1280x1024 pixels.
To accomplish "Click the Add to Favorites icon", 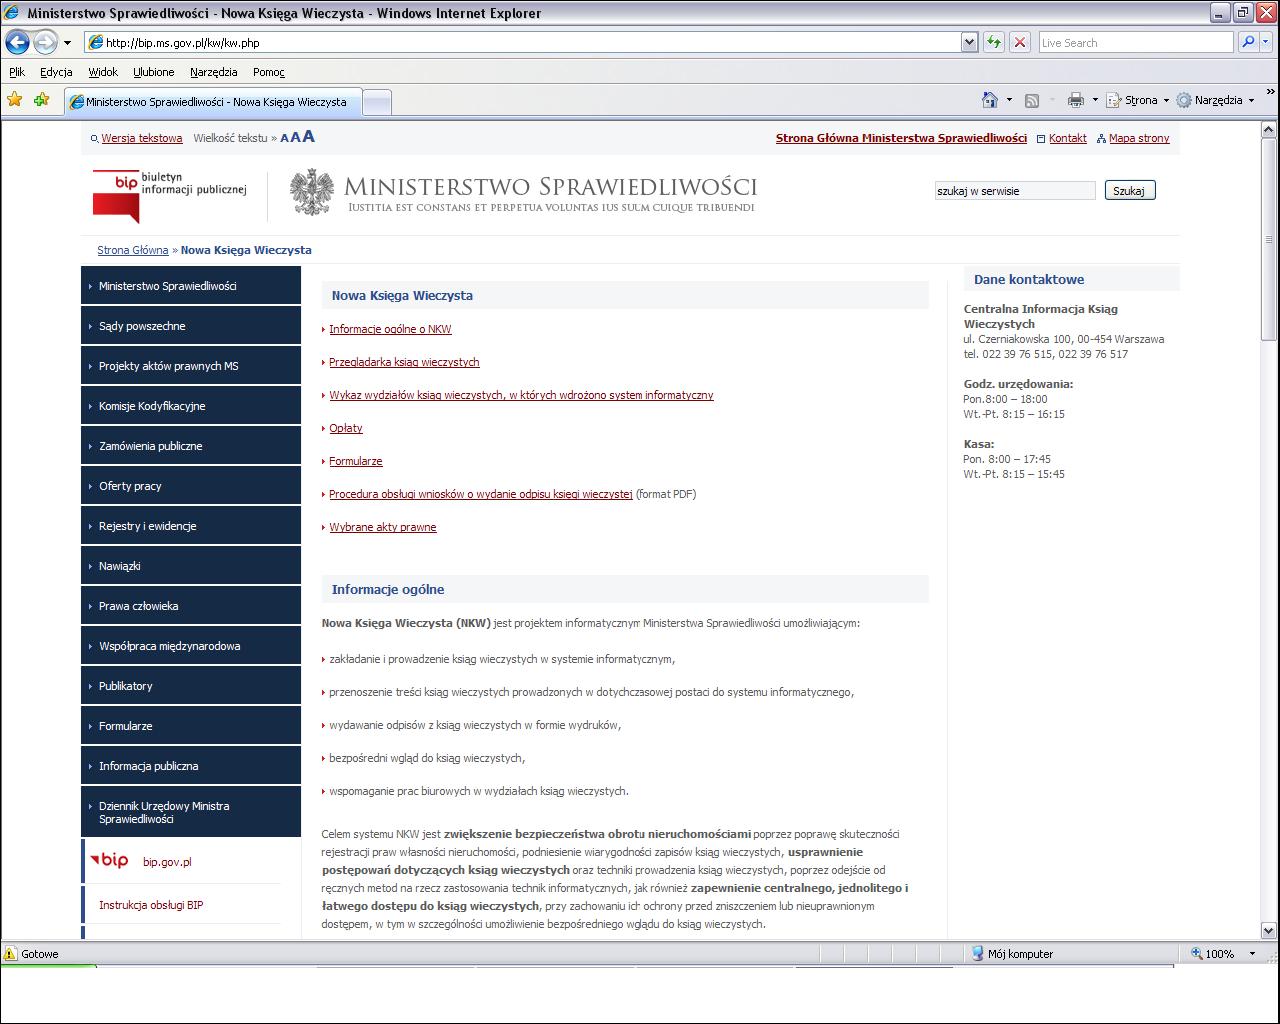I will (41, 99).
